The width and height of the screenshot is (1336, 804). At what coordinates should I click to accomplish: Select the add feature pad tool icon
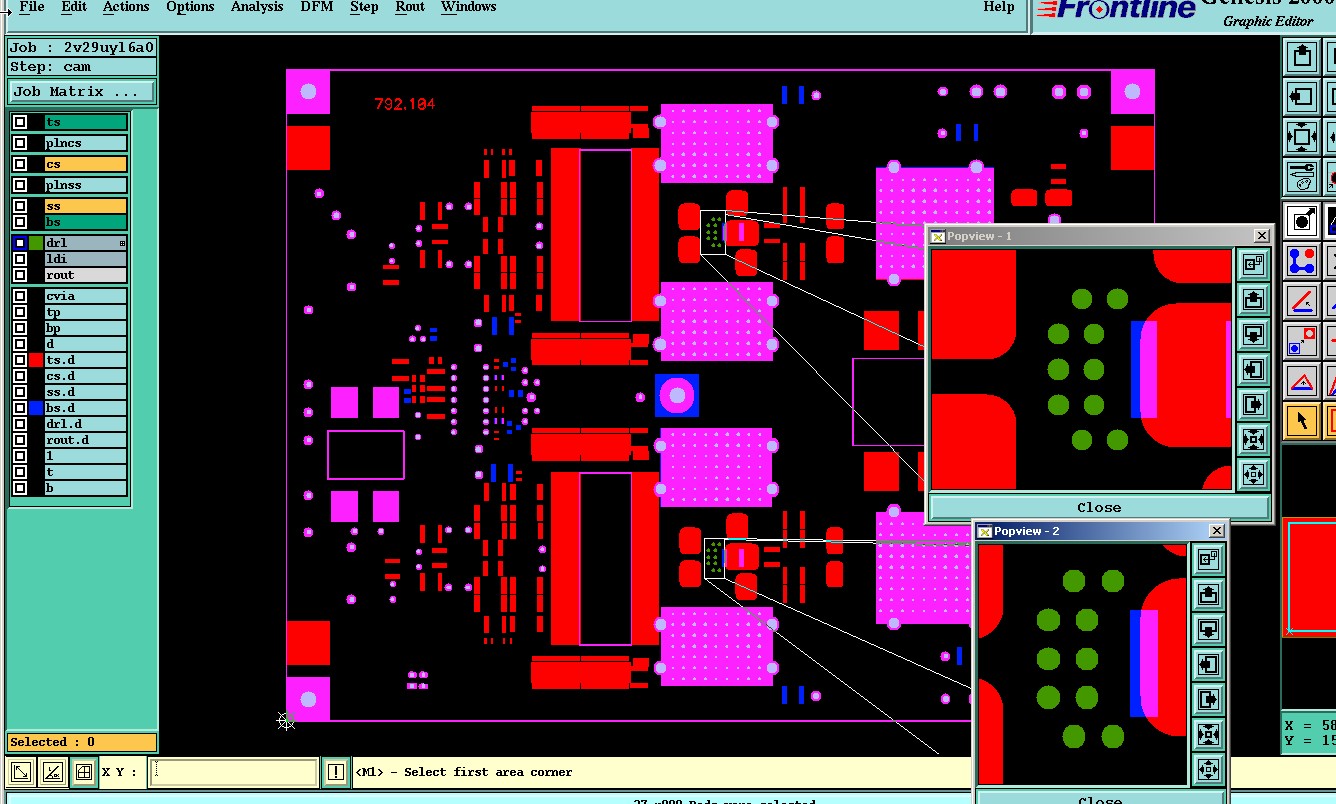coord(1302,220)
